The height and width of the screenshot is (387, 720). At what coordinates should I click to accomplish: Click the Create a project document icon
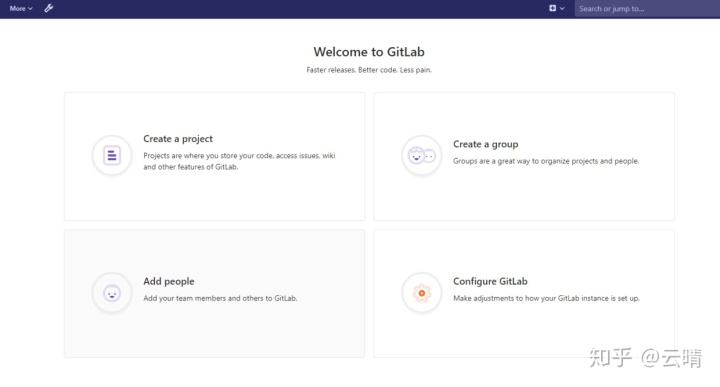pos(112,155)
